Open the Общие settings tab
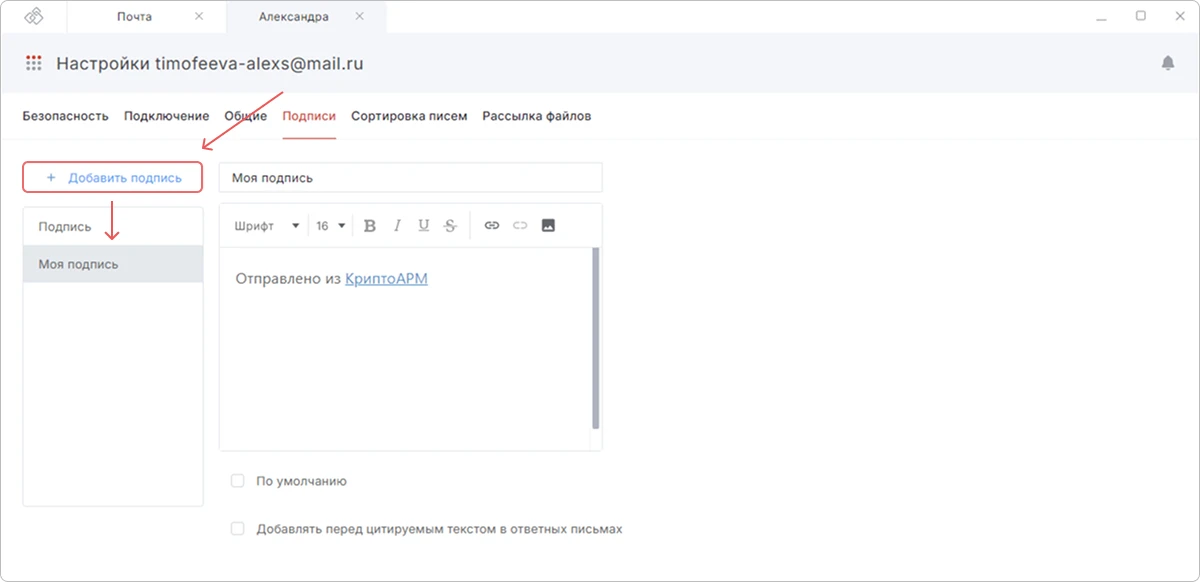This screenshot has width=1200, height=582. (x=246, y=116)
